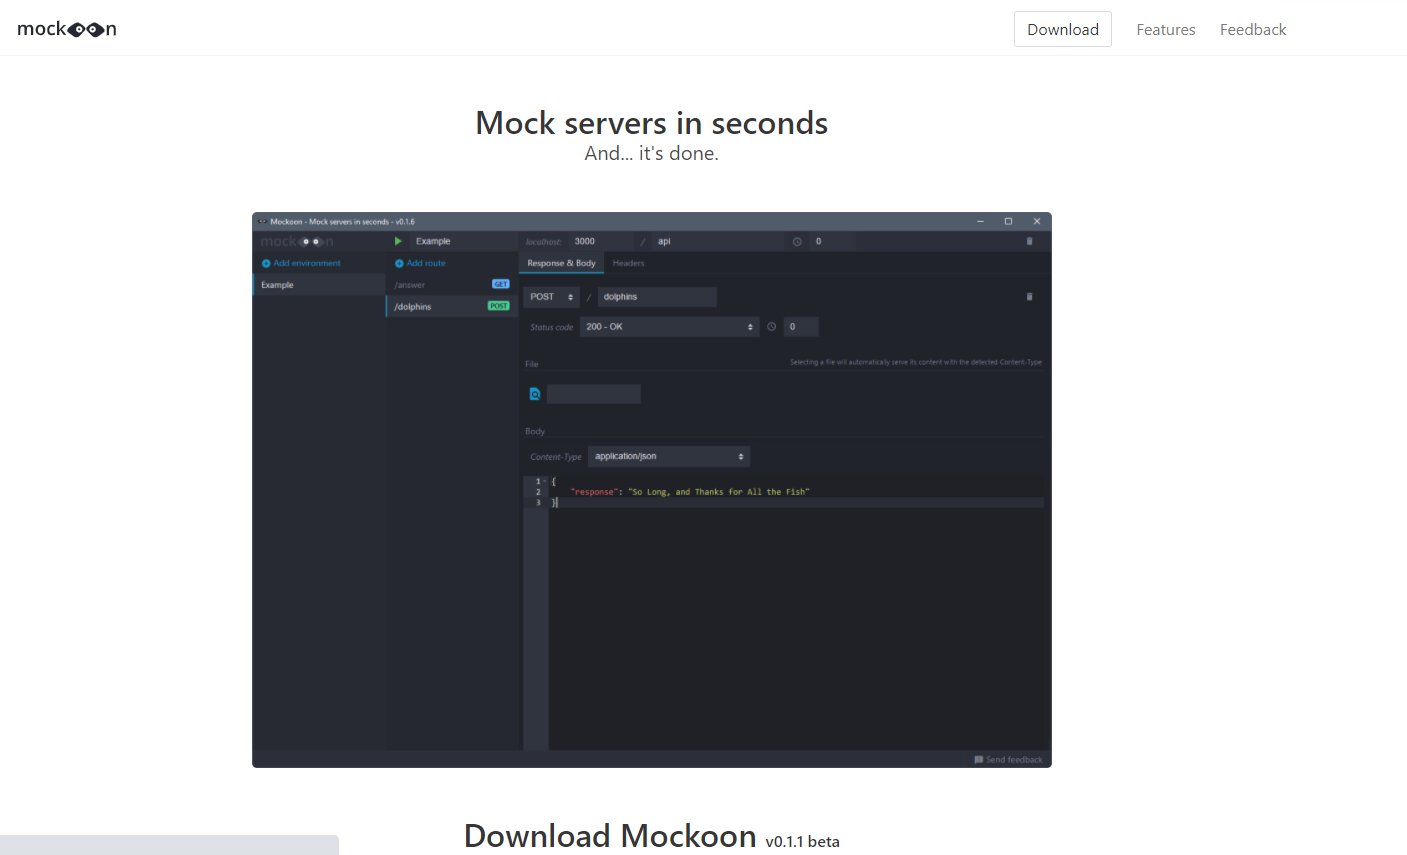Select the Example environment in the sidebar

(x=318, y=285)
